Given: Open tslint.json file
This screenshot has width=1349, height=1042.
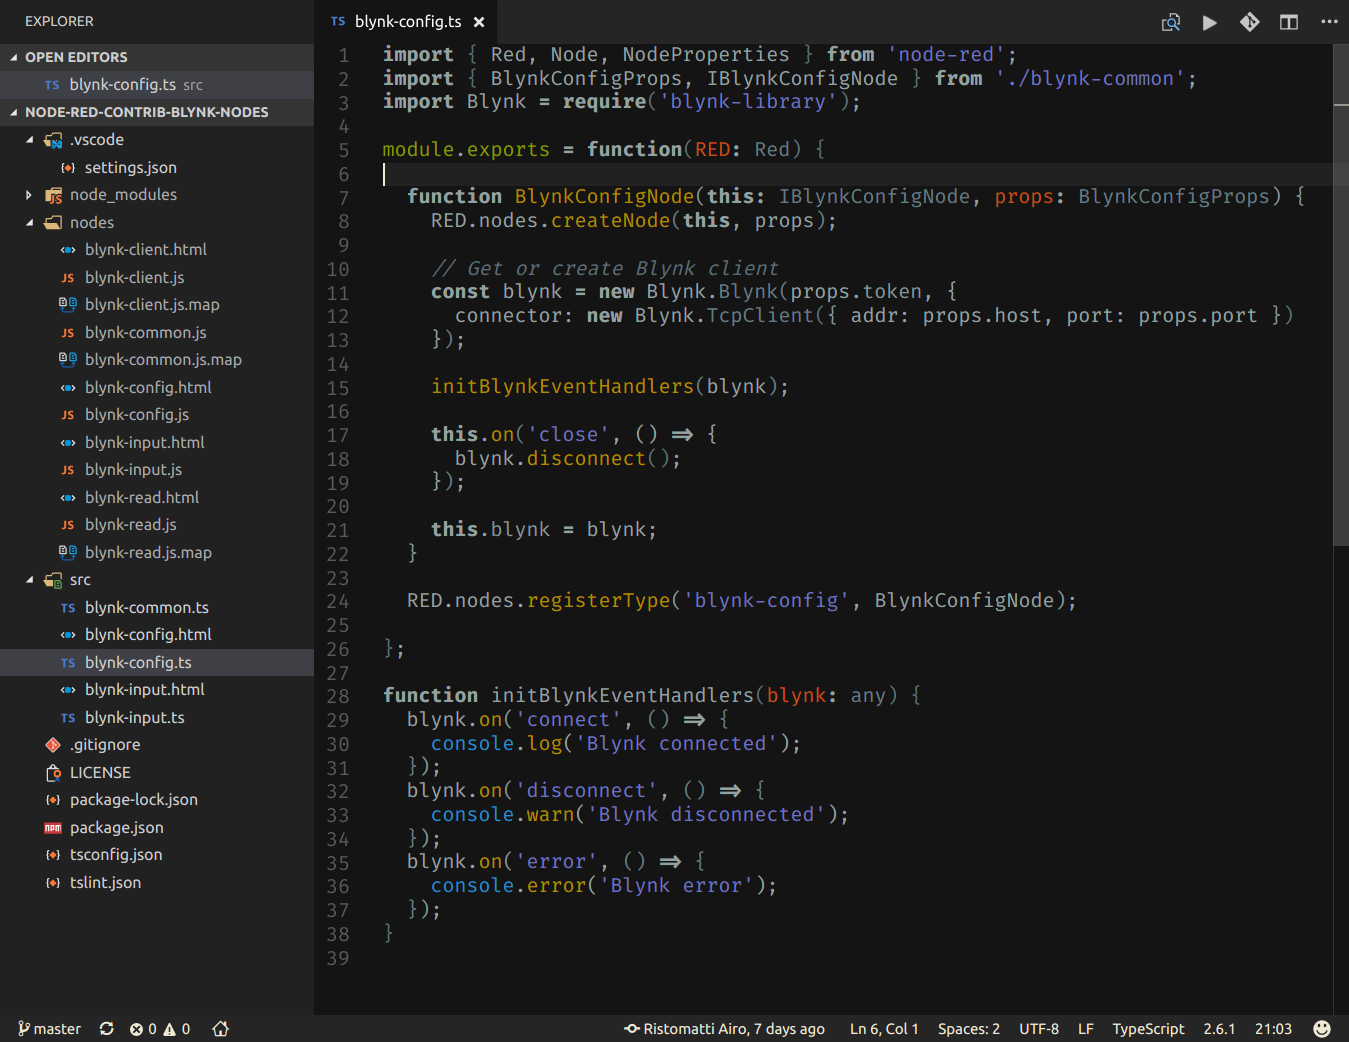Looking at the screenshot, I should [157, 882].
